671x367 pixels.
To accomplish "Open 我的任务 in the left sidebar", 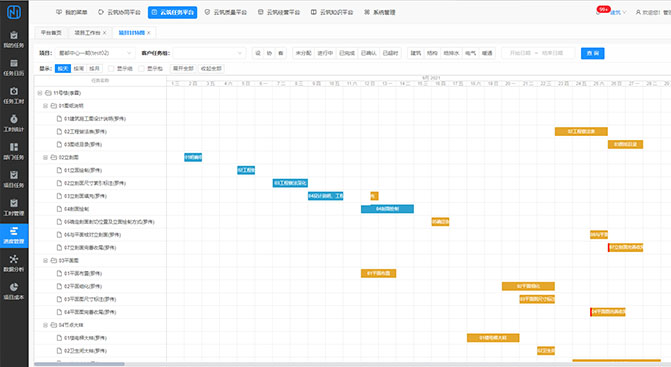I will (x=14, y=39).
